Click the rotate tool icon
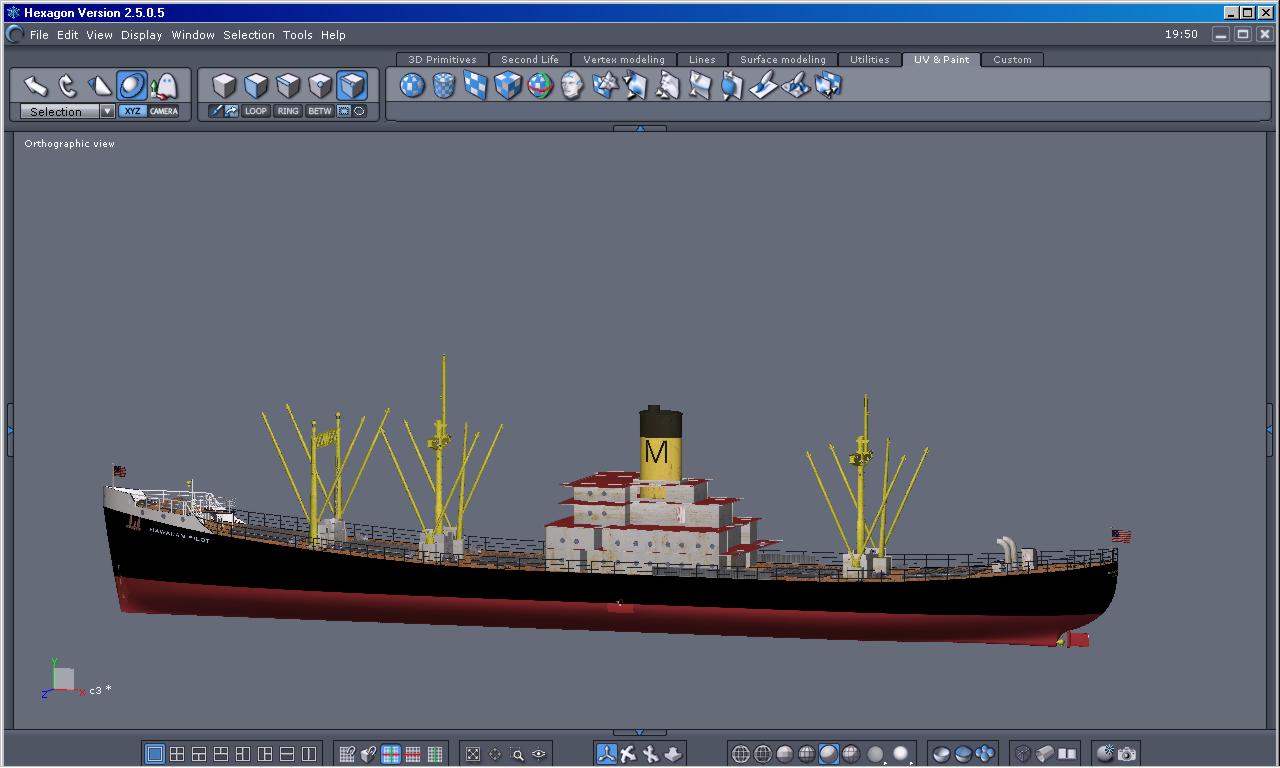This screenshot has height=768, width=1280. click(x=68, y=86)
